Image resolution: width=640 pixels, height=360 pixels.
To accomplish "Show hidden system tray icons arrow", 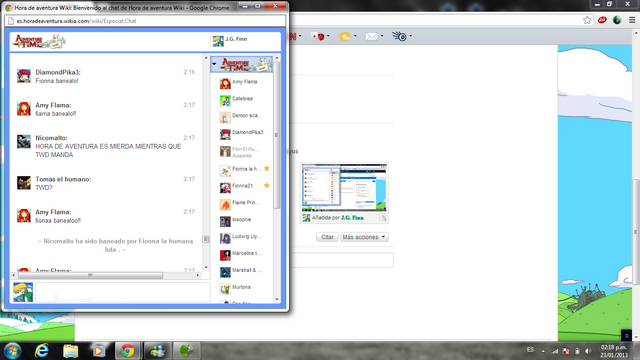I will tap(543, 351).
